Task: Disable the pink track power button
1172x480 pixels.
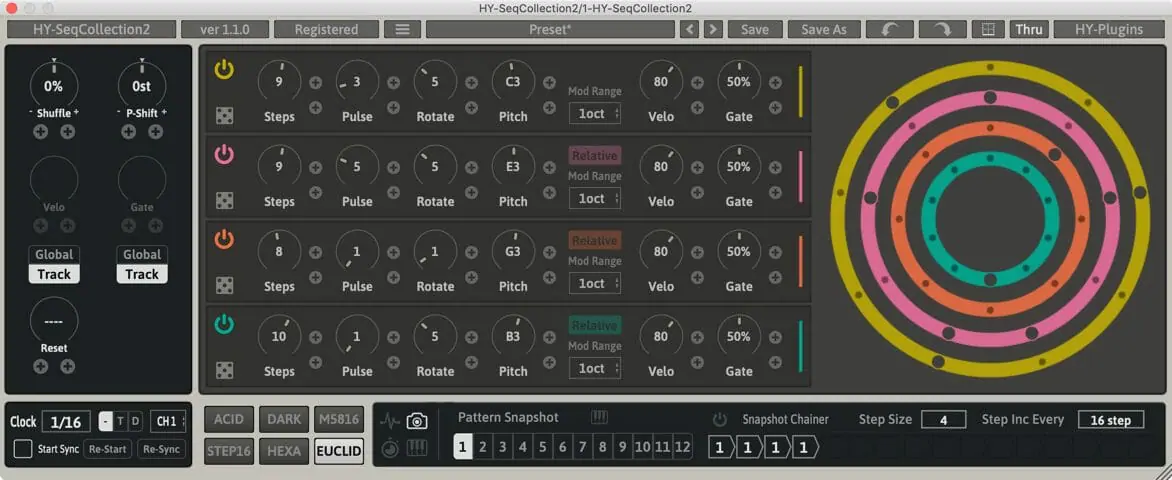Action: 224,154
